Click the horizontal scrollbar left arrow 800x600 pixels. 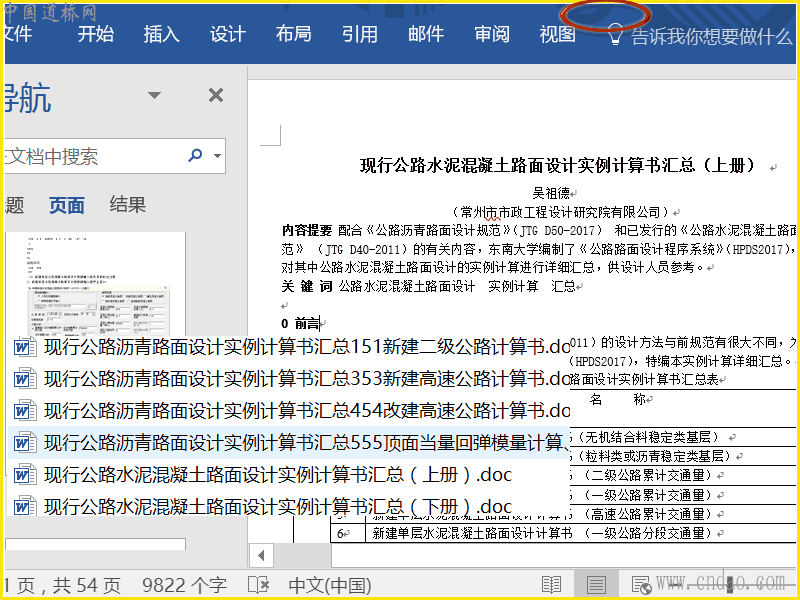pyautogui.click(x=261, y=555)
